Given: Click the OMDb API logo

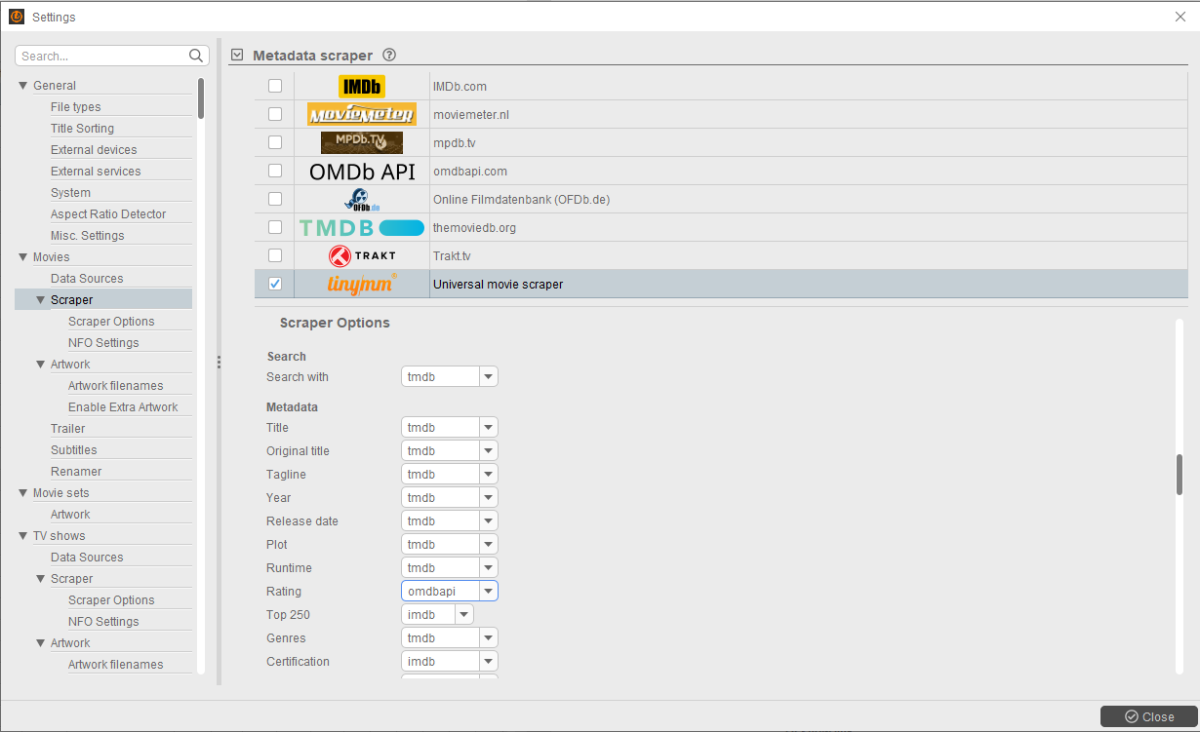Looking at the screenshot, I should click(361, 171).
